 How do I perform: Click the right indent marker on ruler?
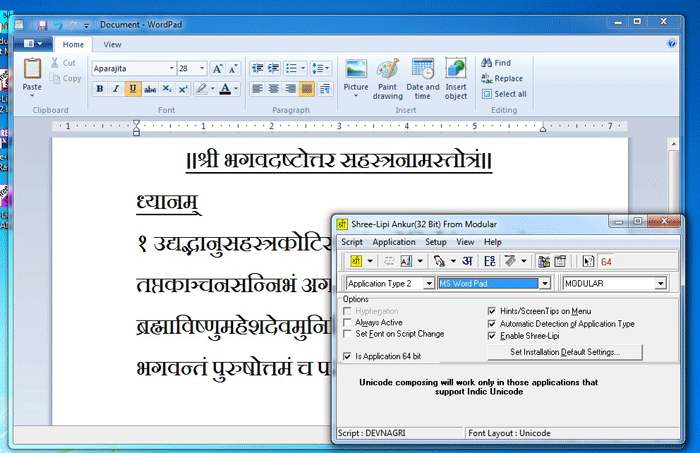tap(543, 129)
